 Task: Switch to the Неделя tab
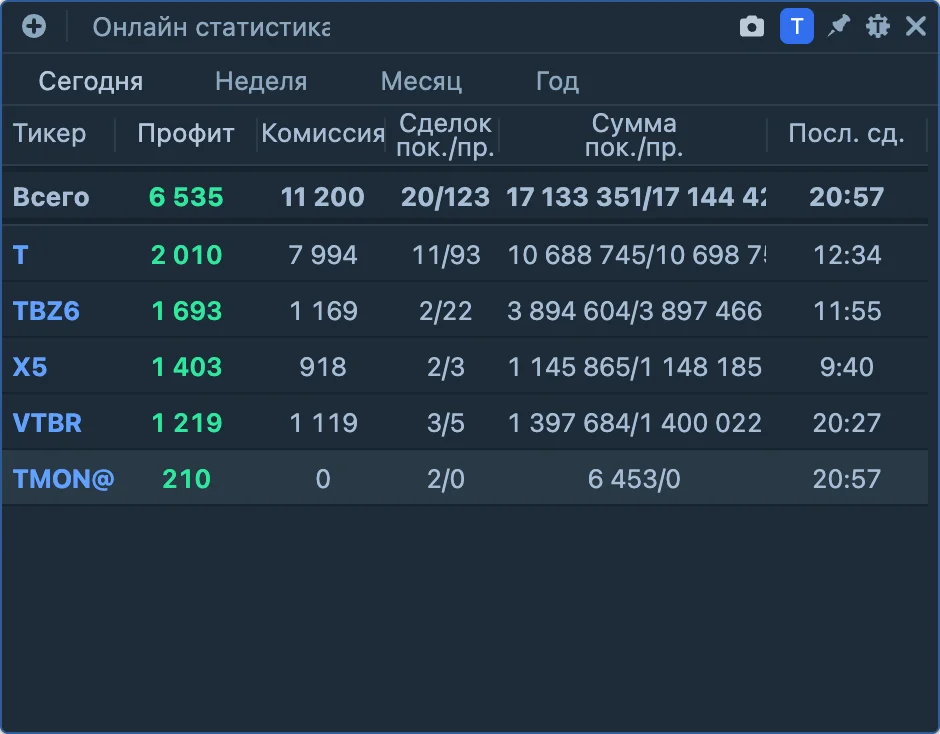click(261, 81)
